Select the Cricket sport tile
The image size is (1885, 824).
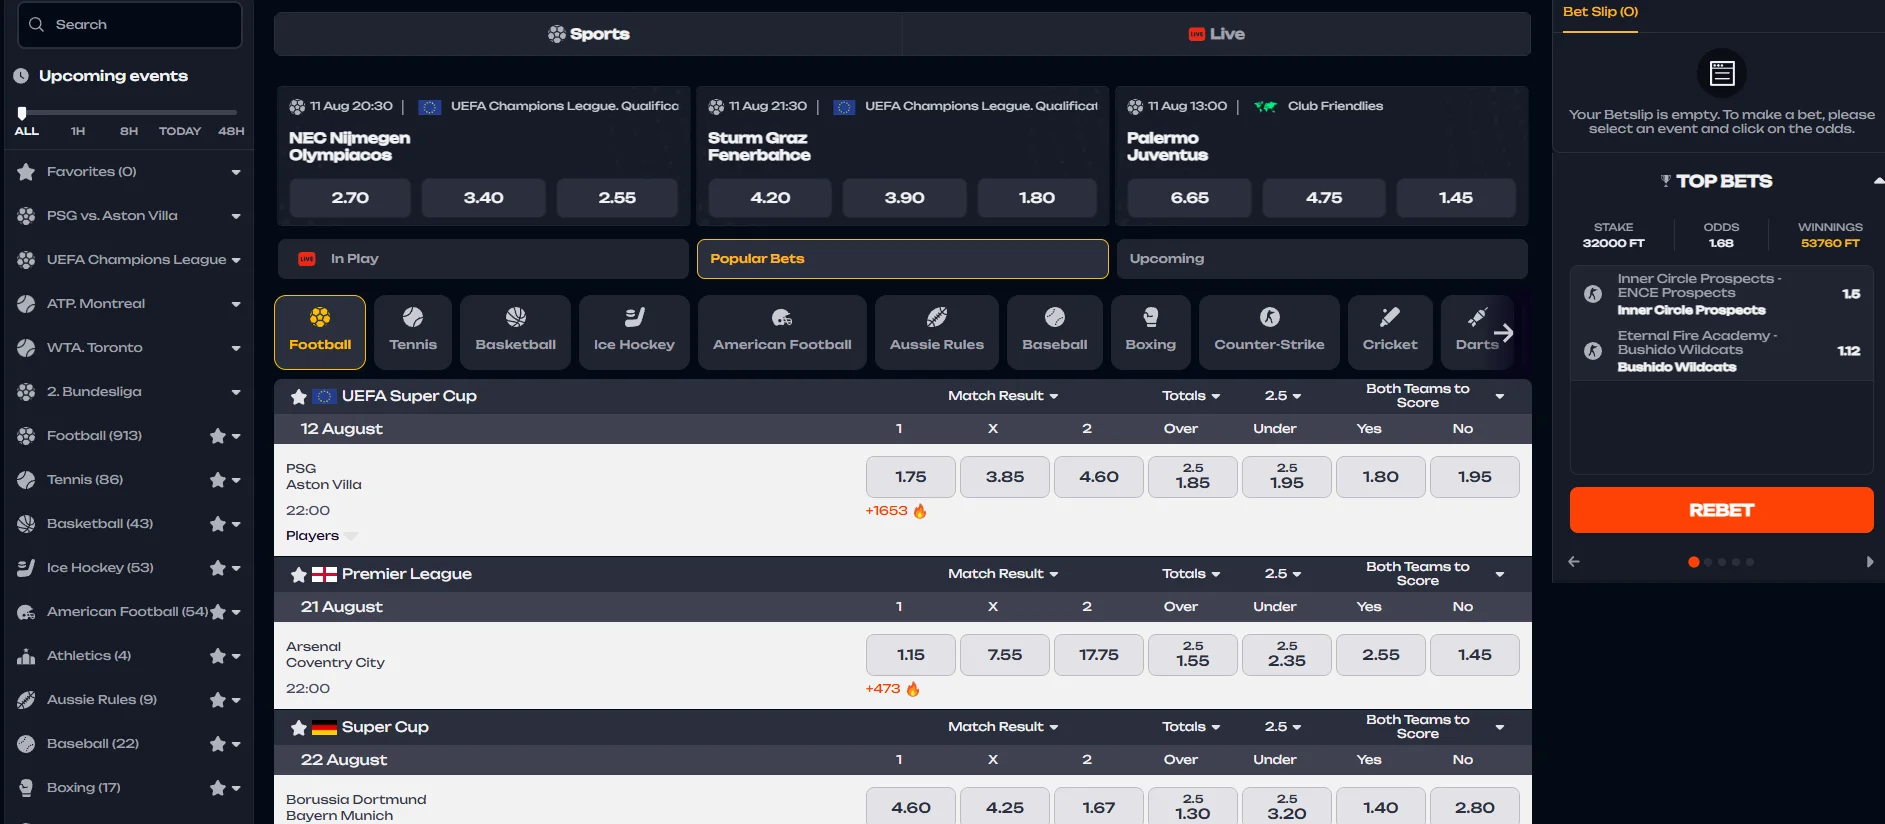[x=1390, y=332]
